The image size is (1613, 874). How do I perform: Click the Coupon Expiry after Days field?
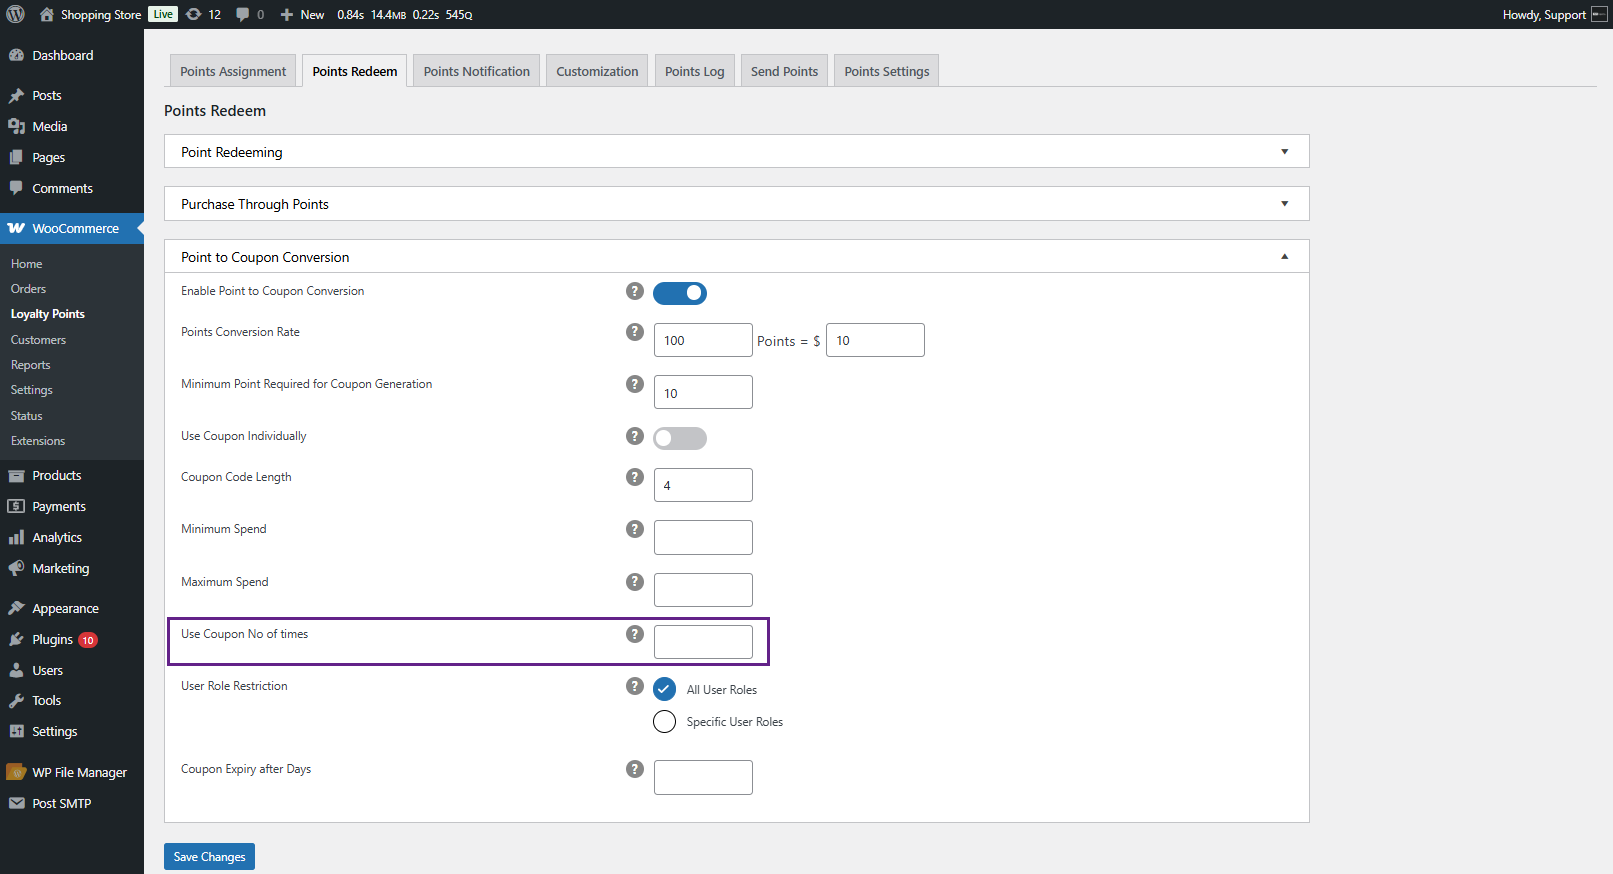tap(703, 777)
